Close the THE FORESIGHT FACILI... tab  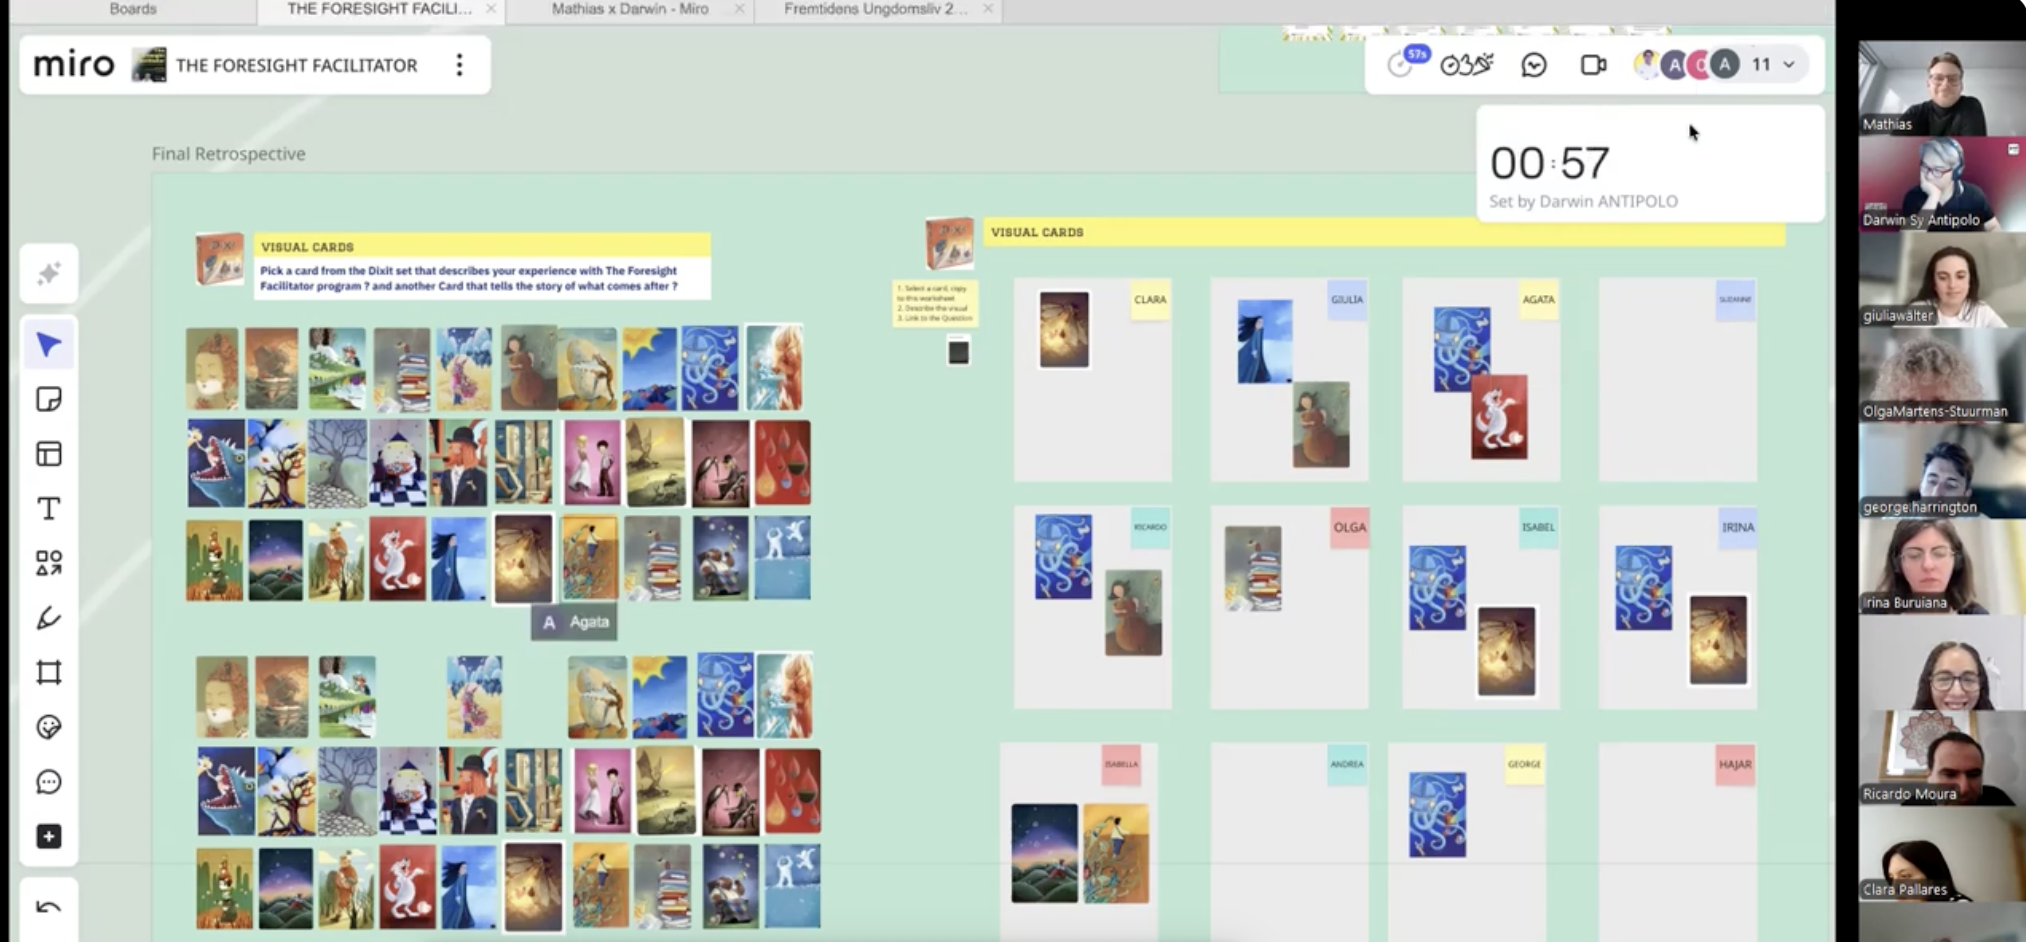click(x=491, y=9)
